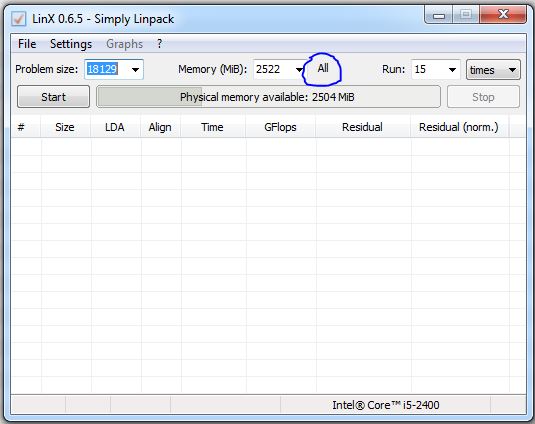Click the Stop button
The image size is (535, 424).
point(483,97)
